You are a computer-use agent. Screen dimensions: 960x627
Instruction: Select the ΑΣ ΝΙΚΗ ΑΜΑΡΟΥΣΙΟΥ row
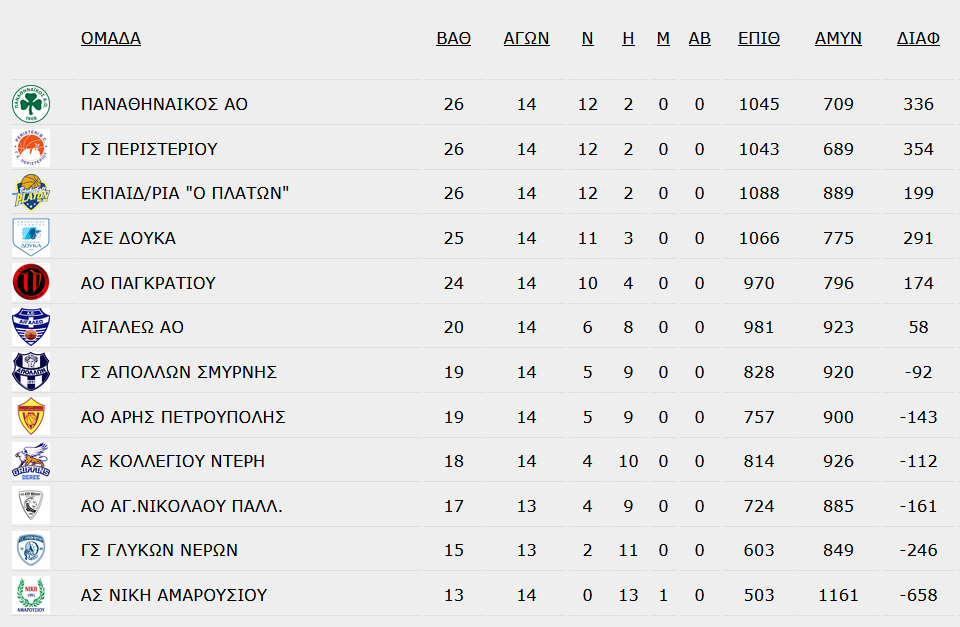point(482,595)
